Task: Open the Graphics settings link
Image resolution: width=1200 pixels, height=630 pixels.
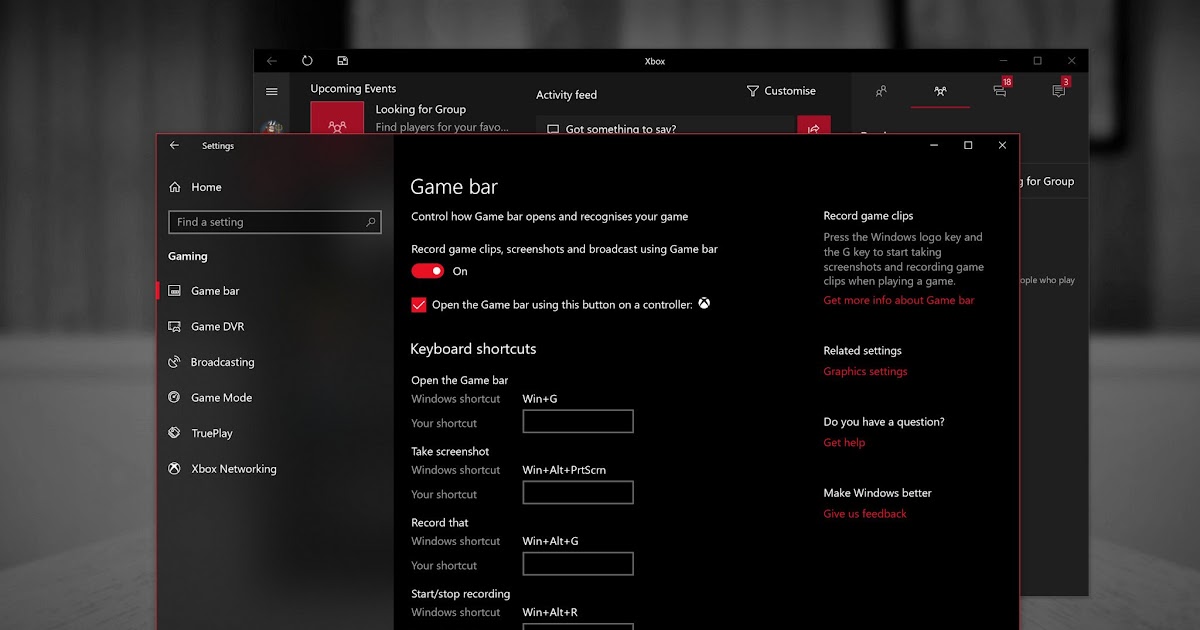Action: [x=866, y=372]
